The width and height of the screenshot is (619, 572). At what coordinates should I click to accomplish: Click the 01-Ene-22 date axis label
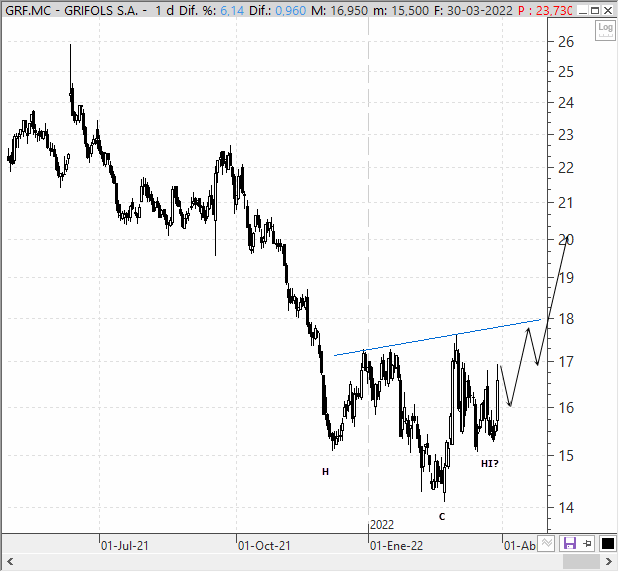click(396, 546)
